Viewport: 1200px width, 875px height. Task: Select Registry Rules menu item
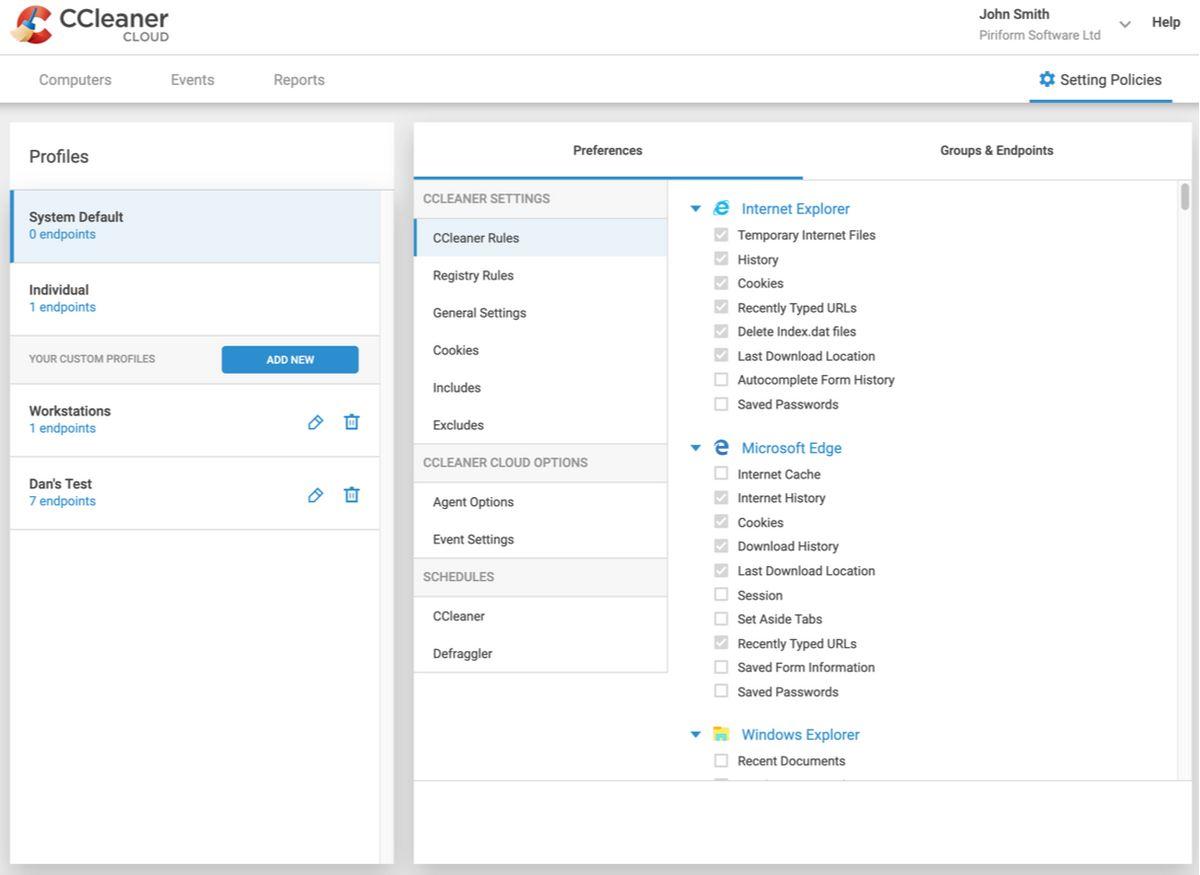tap(540, 275)
